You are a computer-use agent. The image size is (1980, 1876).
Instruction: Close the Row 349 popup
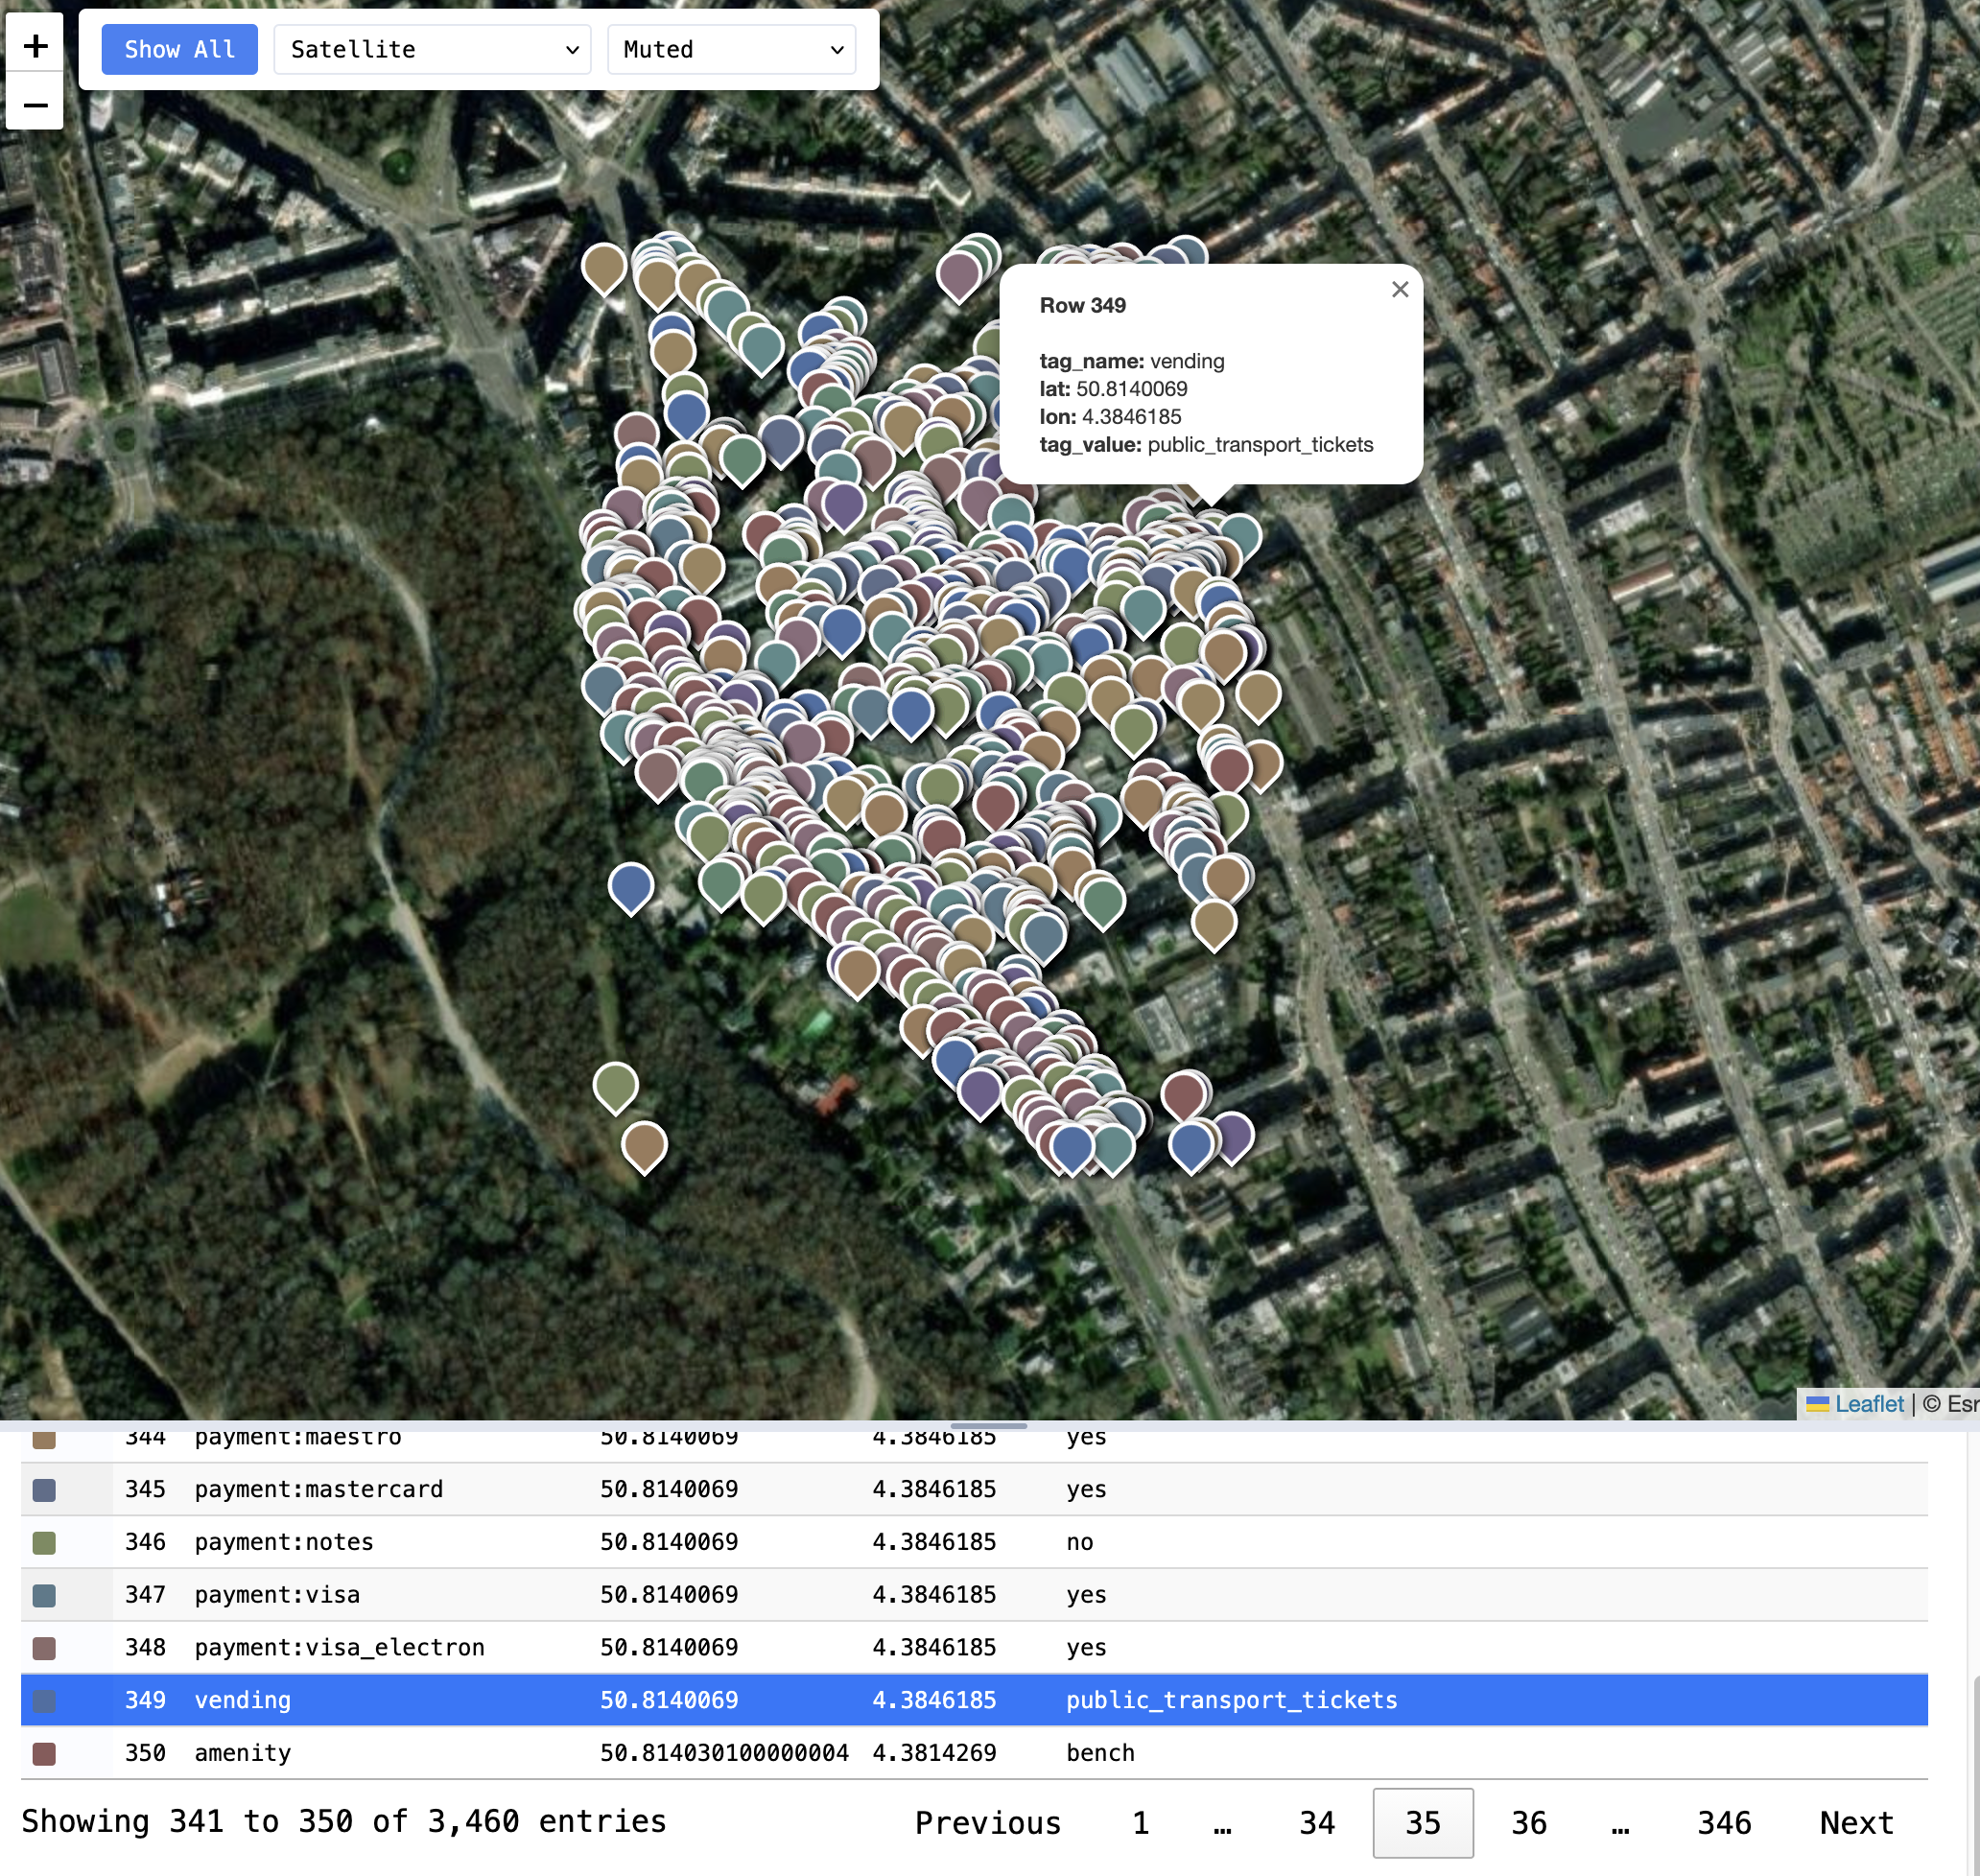[x=1399, y=289]
